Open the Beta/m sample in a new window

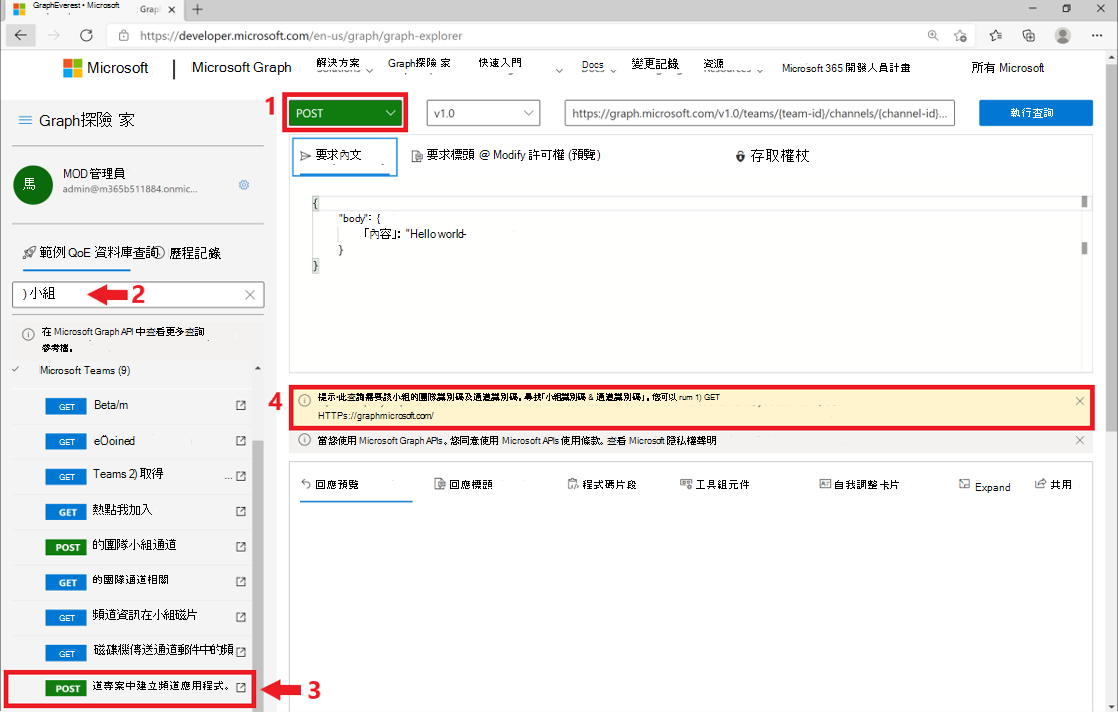coord(240,406)
